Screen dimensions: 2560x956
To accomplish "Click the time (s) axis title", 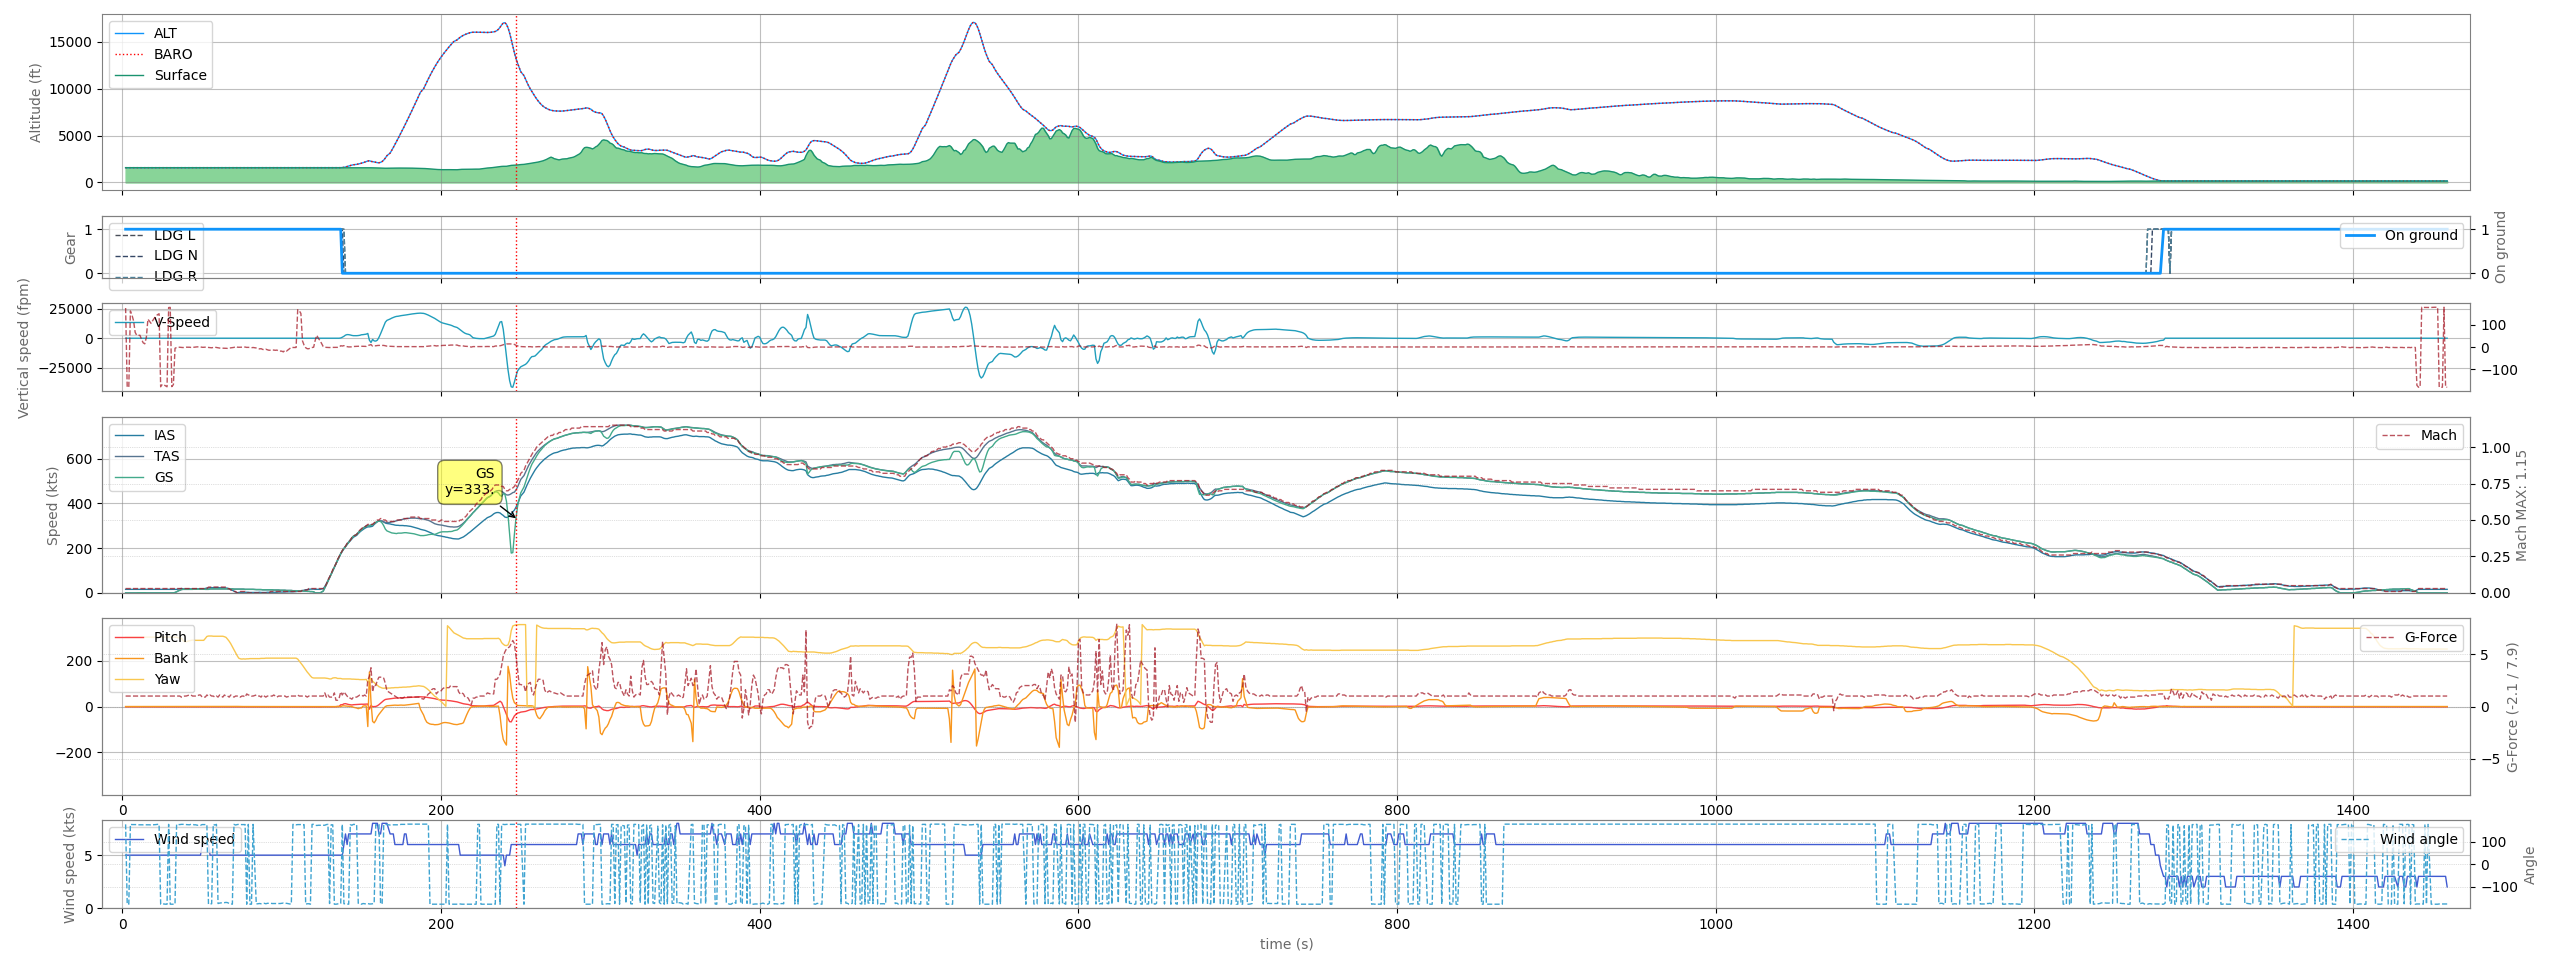I will (1286, 944).
